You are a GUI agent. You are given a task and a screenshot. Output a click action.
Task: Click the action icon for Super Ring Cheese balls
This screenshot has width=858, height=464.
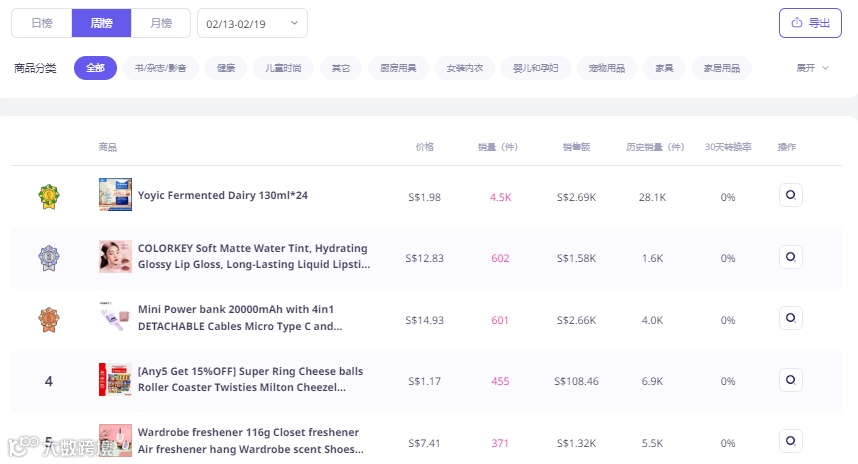point(790,380)
